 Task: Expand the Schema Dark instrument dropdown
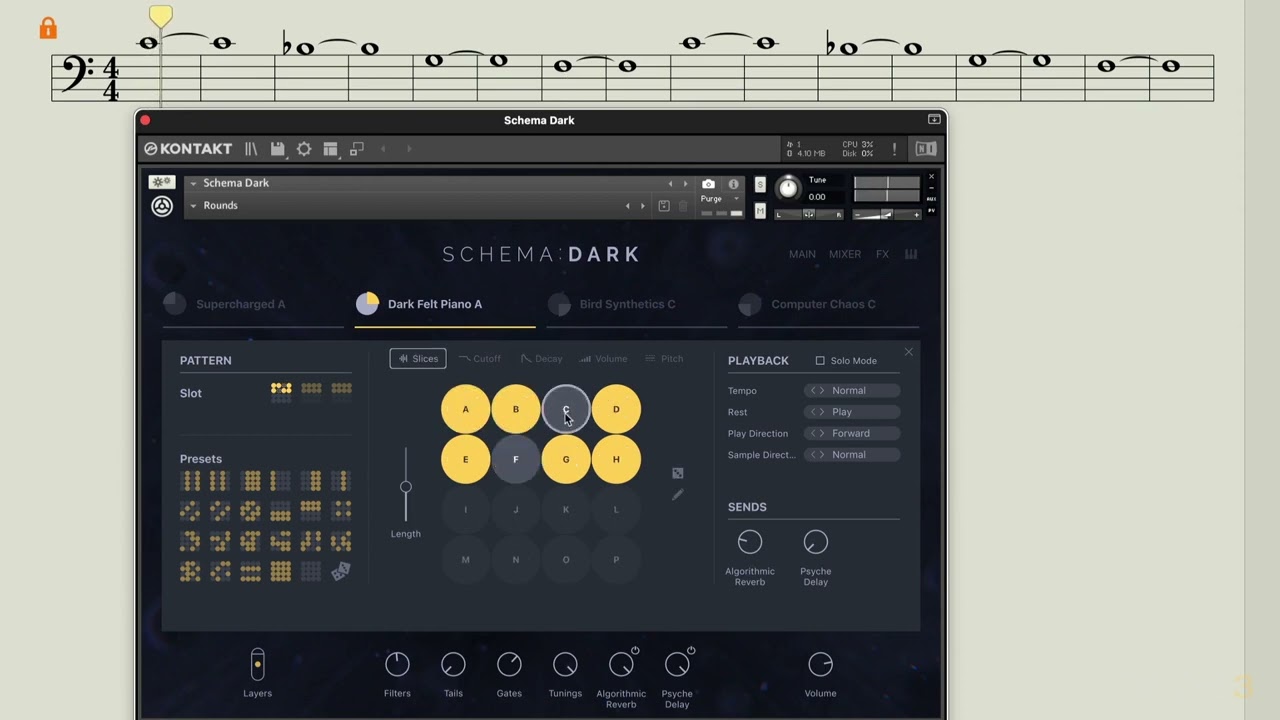tap(193, 183)
